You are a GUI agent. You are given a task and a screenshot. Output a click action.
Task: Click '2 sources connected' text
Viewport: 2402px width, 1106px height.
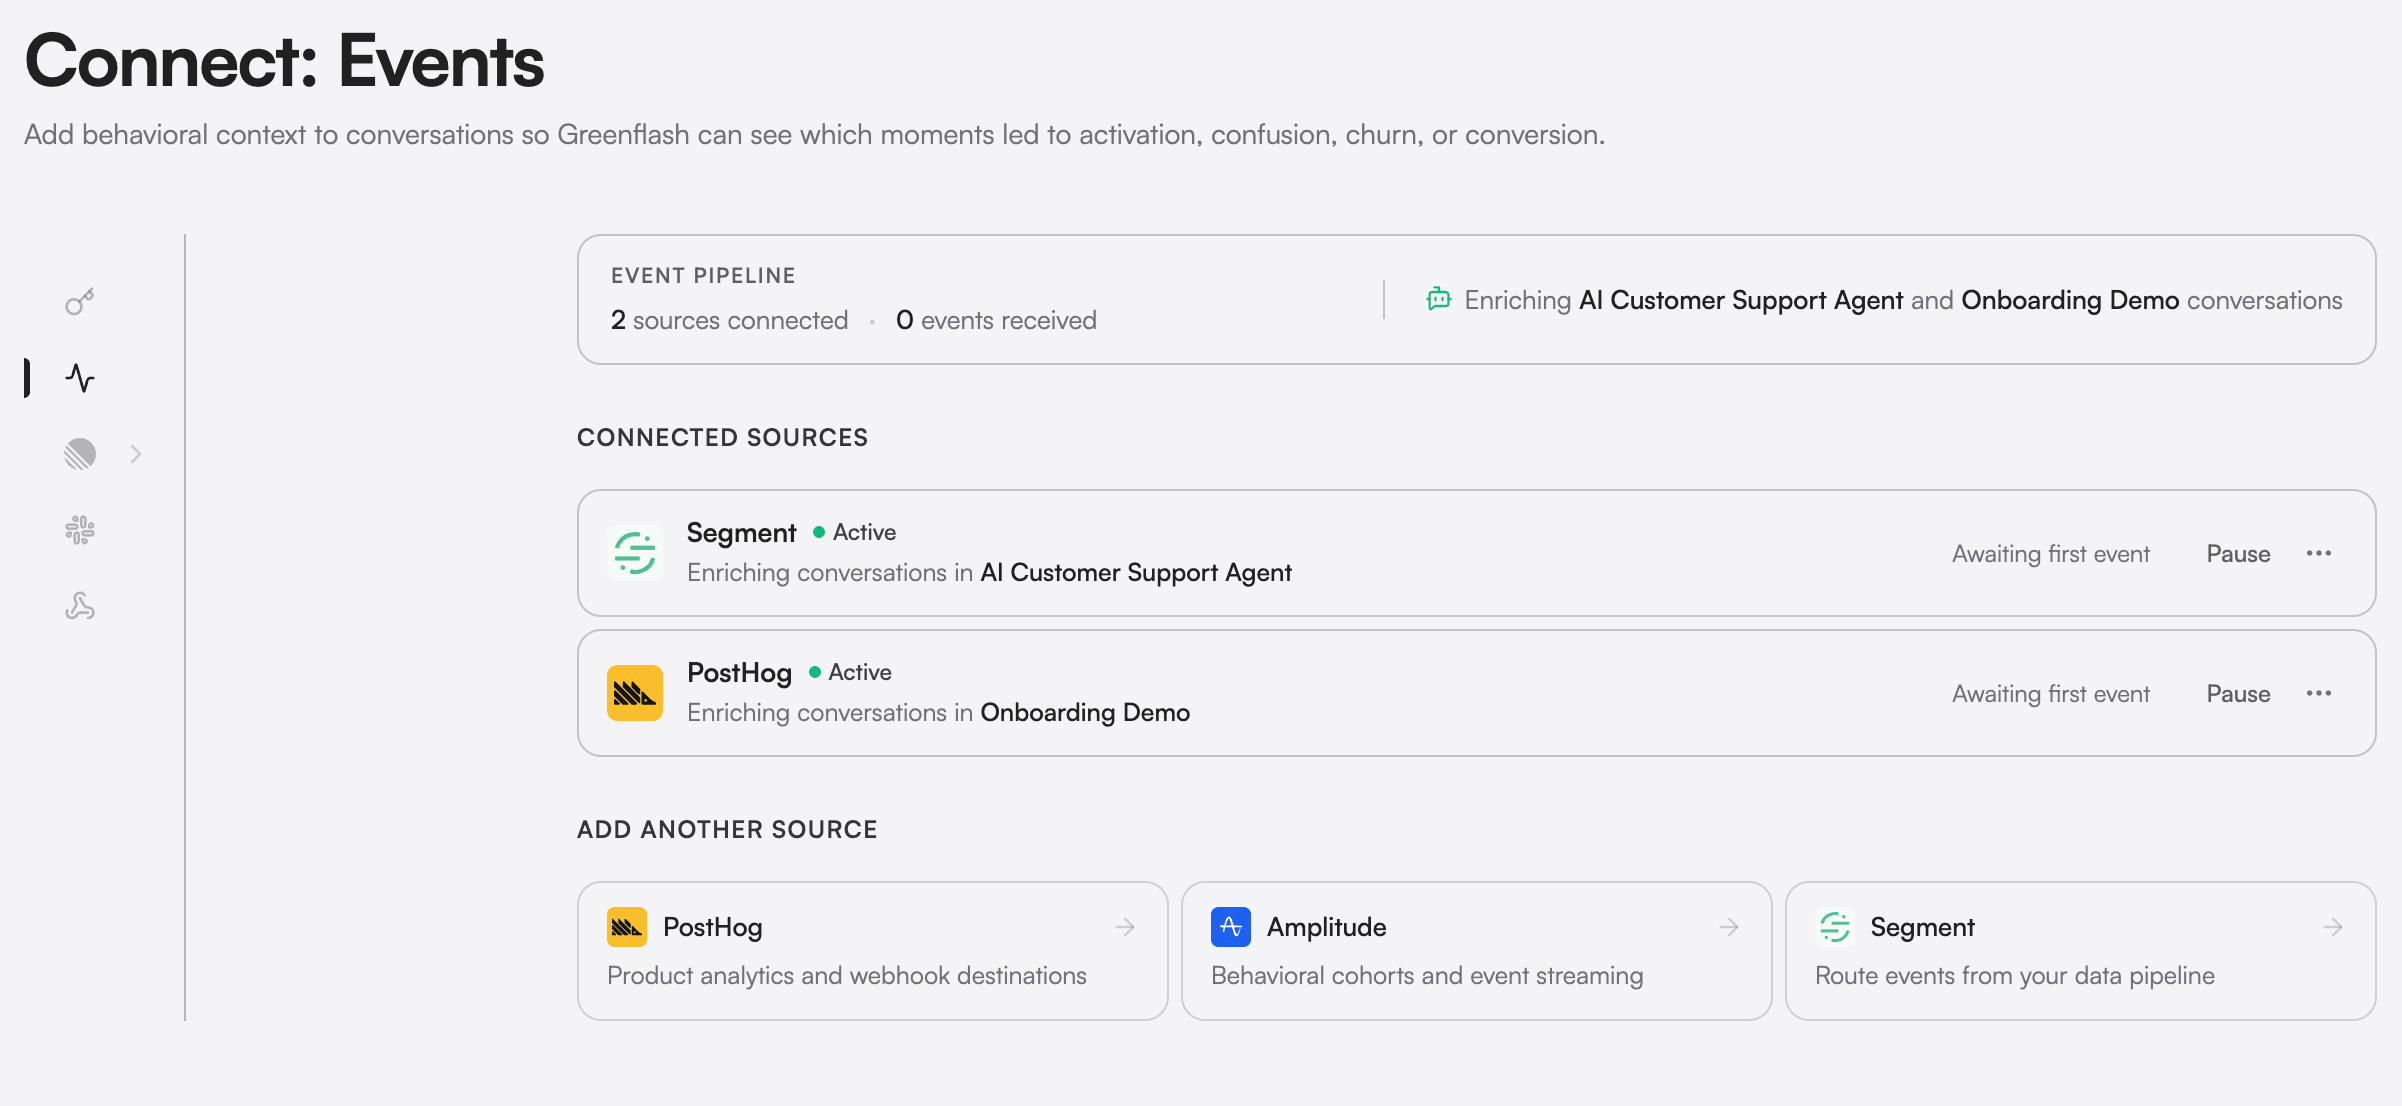coord(729,320)
